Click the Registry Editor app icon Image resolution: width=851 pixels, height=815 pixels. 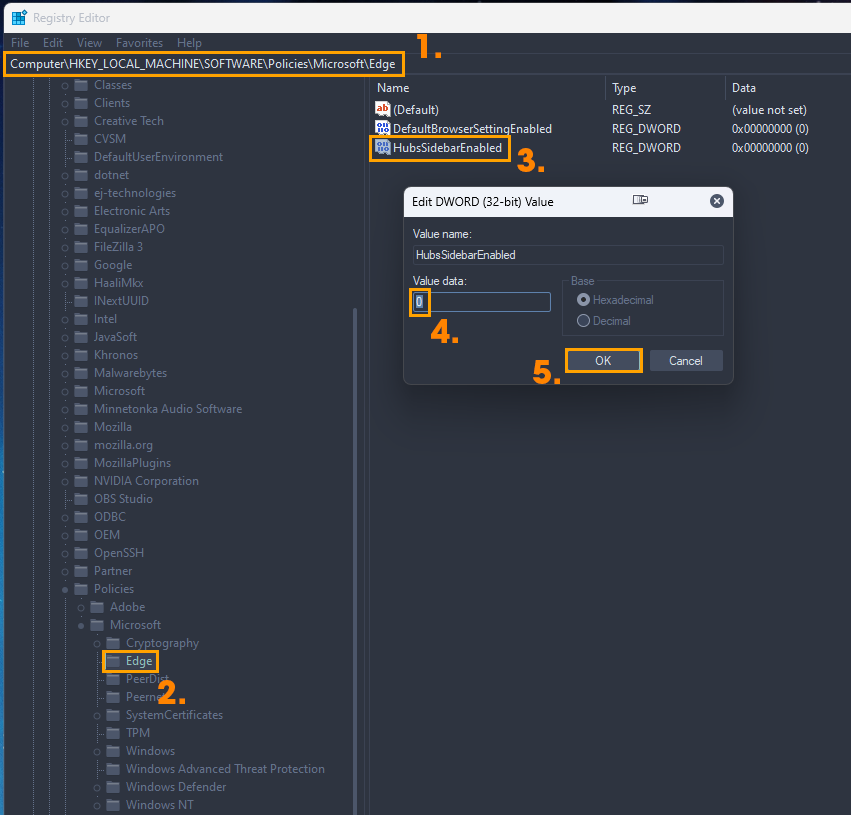point(19,17)
